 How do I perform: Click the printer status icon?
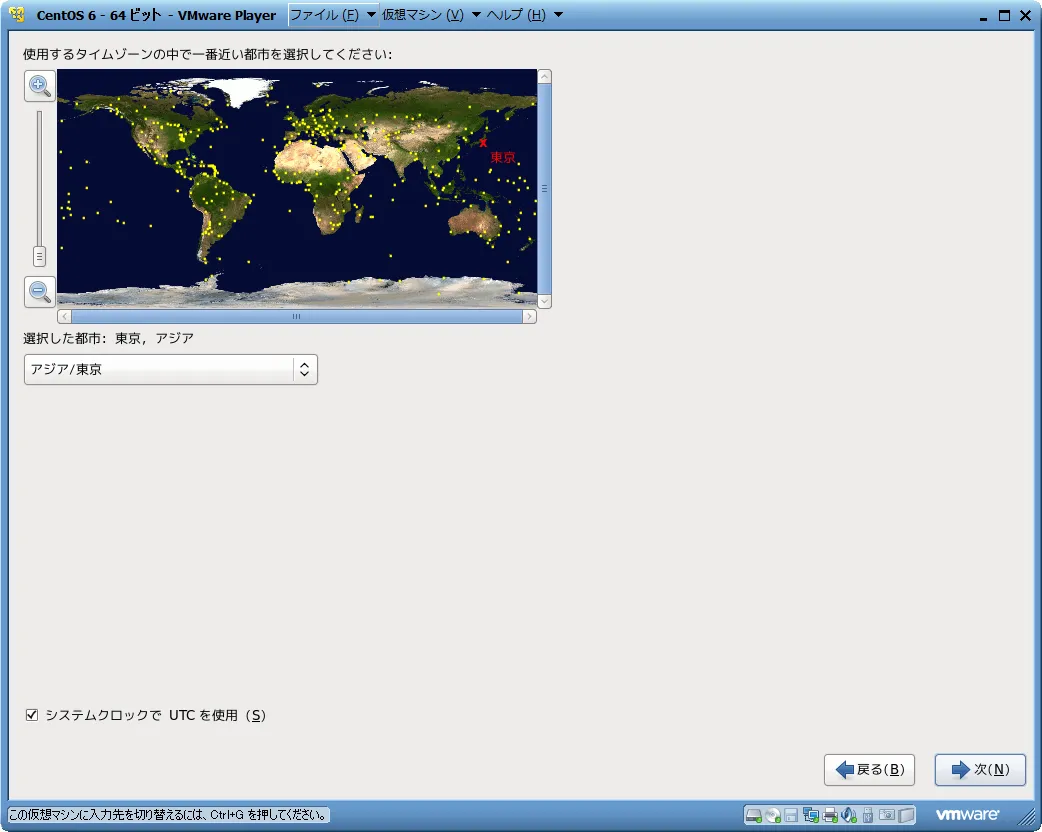(830, 815)
